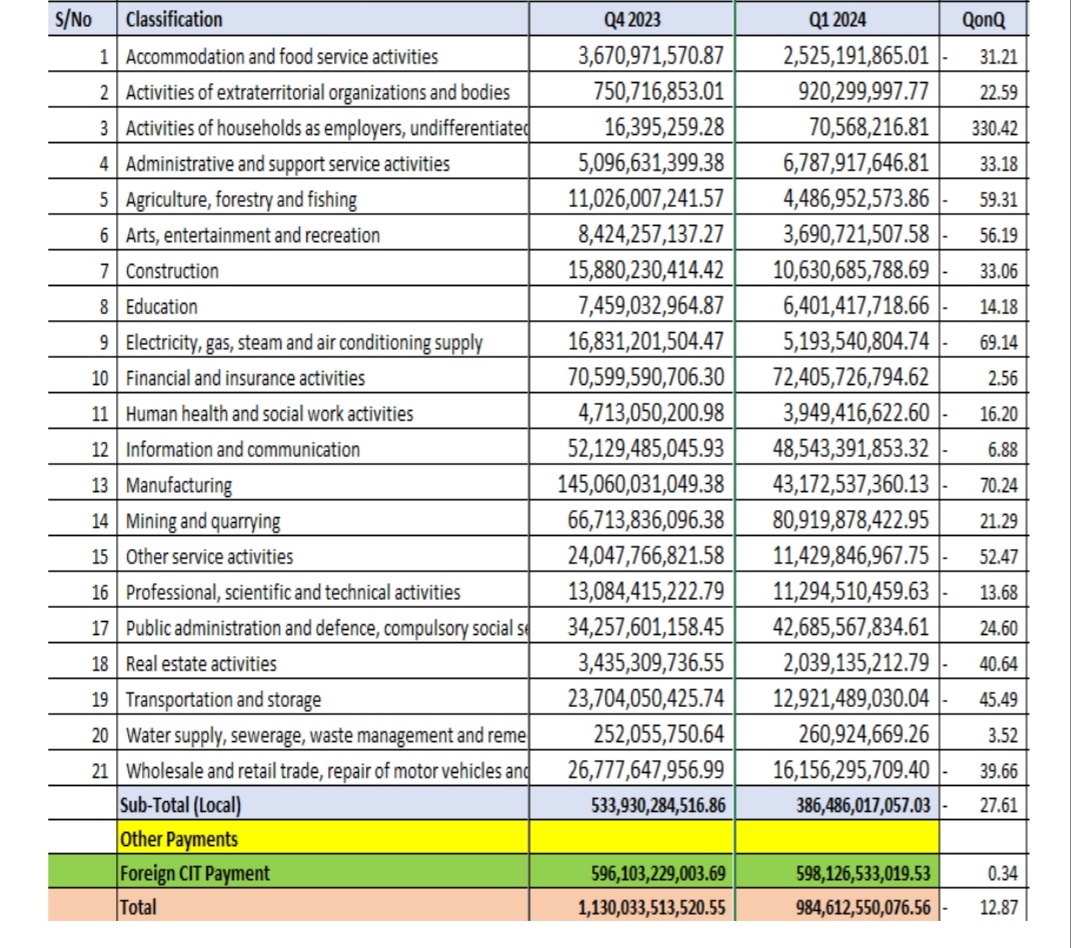Click the value 42,685,567,834.61
Viewport: 1071px width, 948px height.
tap(850, 627)
